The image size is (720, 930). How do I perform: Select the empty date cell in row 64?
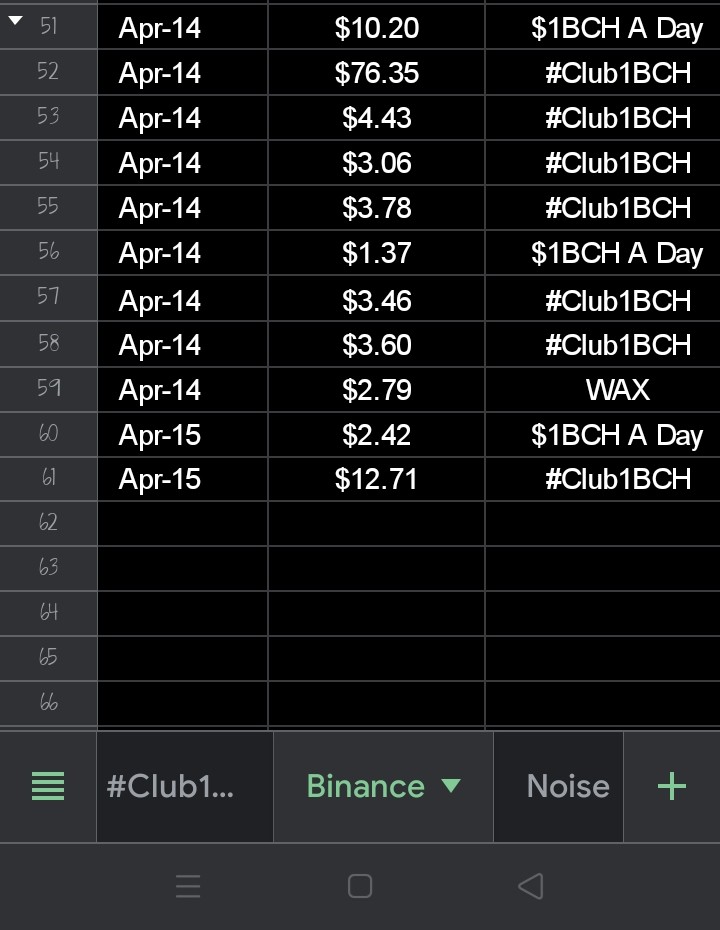(183, 614)
